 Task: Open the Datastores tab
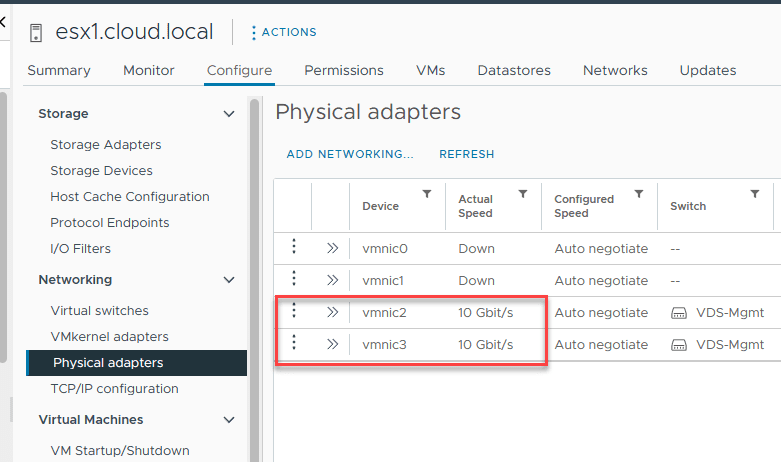coord(514,70)
